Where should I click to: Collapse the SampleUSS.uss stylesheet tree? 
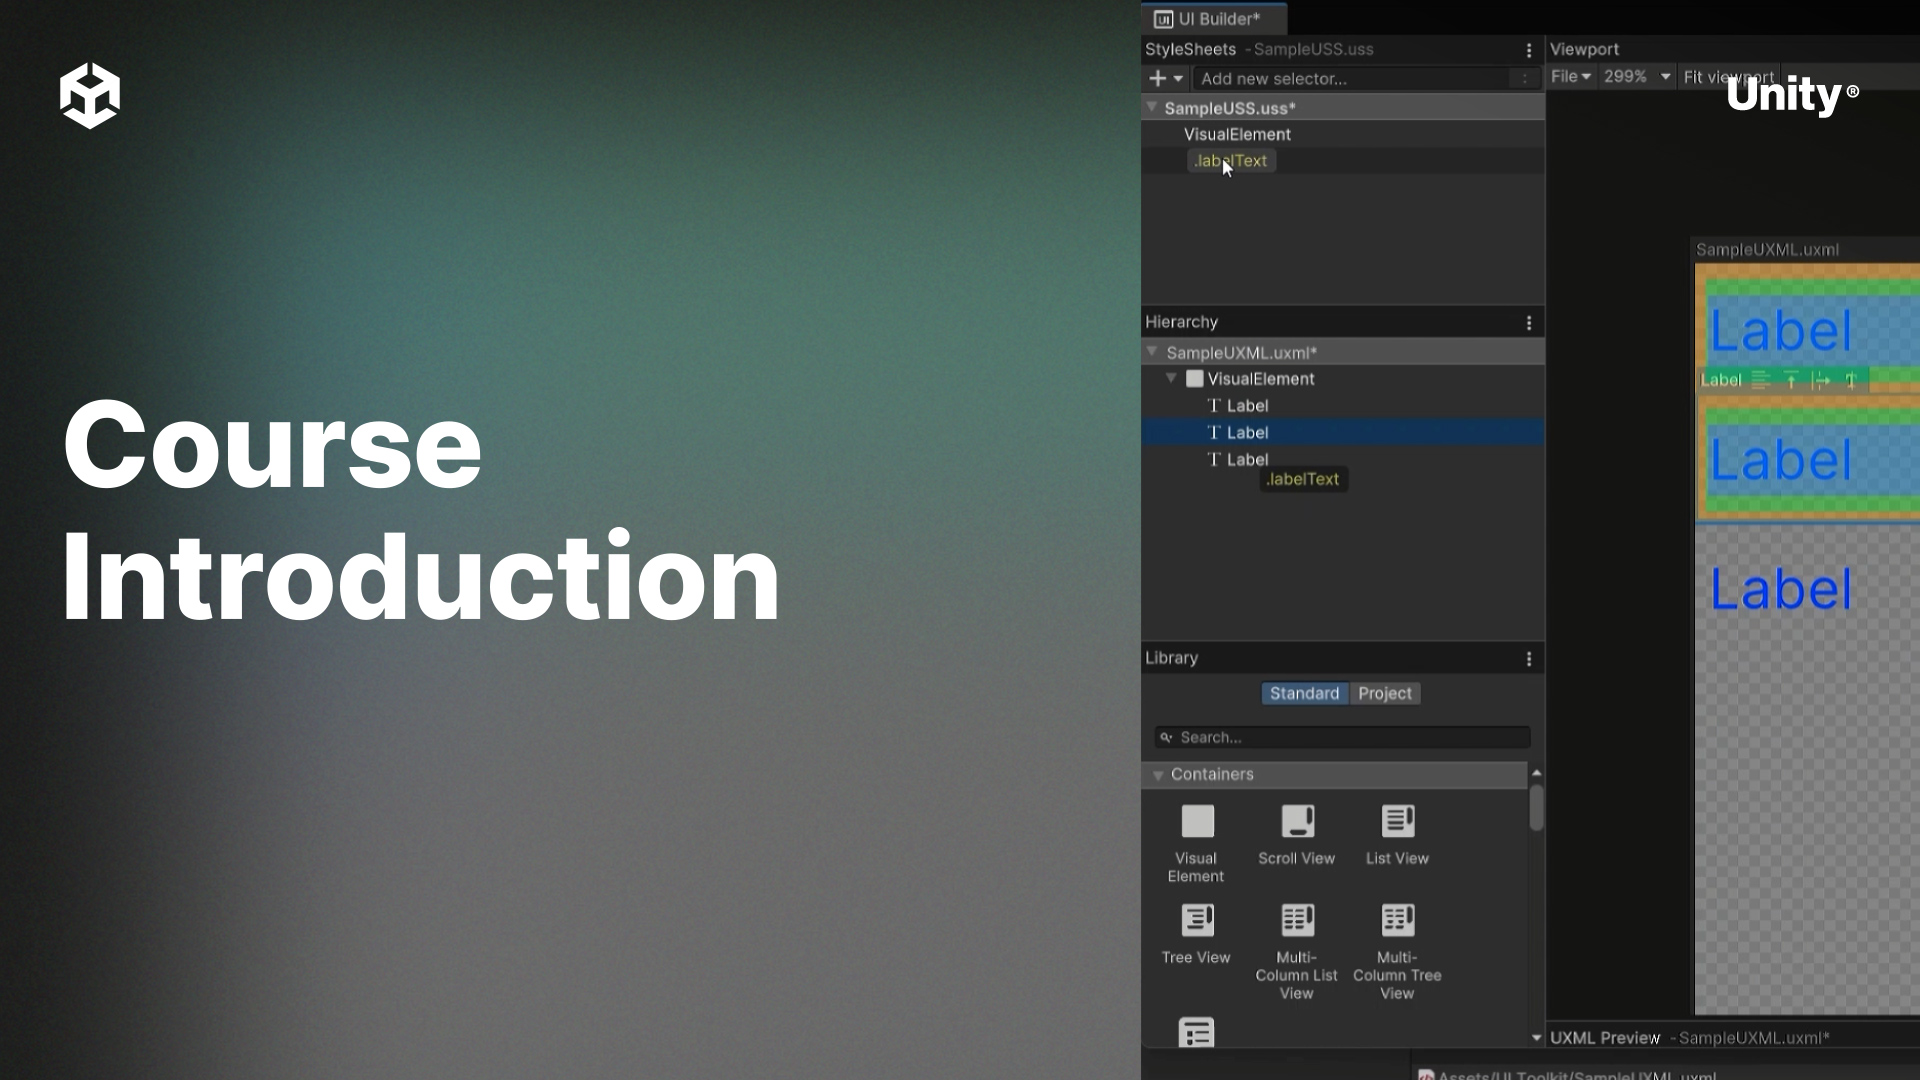point(1152,107)
